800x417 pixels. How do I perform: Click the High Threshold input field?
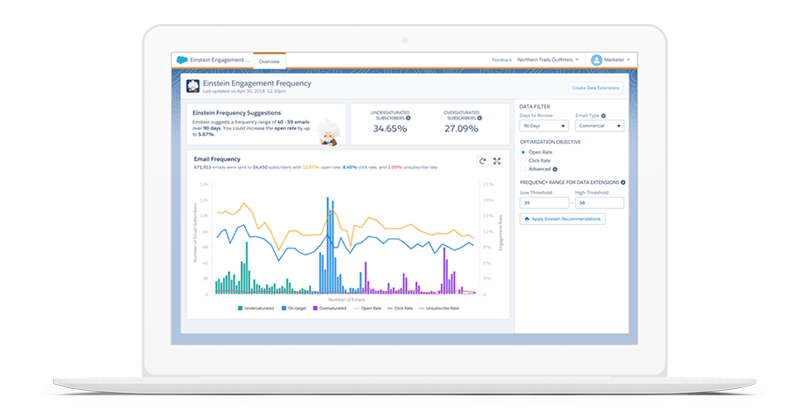coord(599,203)
